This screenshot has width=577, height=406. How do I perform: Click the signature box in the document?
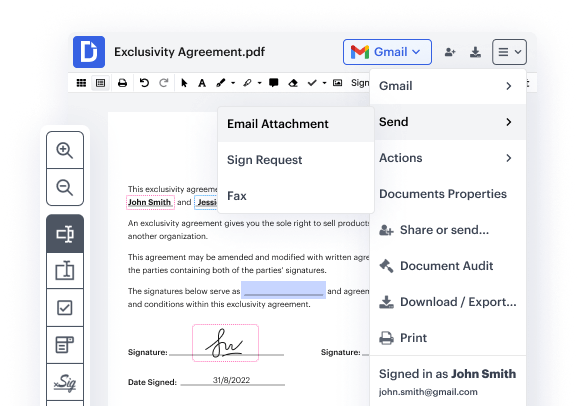tap(225, 343)
